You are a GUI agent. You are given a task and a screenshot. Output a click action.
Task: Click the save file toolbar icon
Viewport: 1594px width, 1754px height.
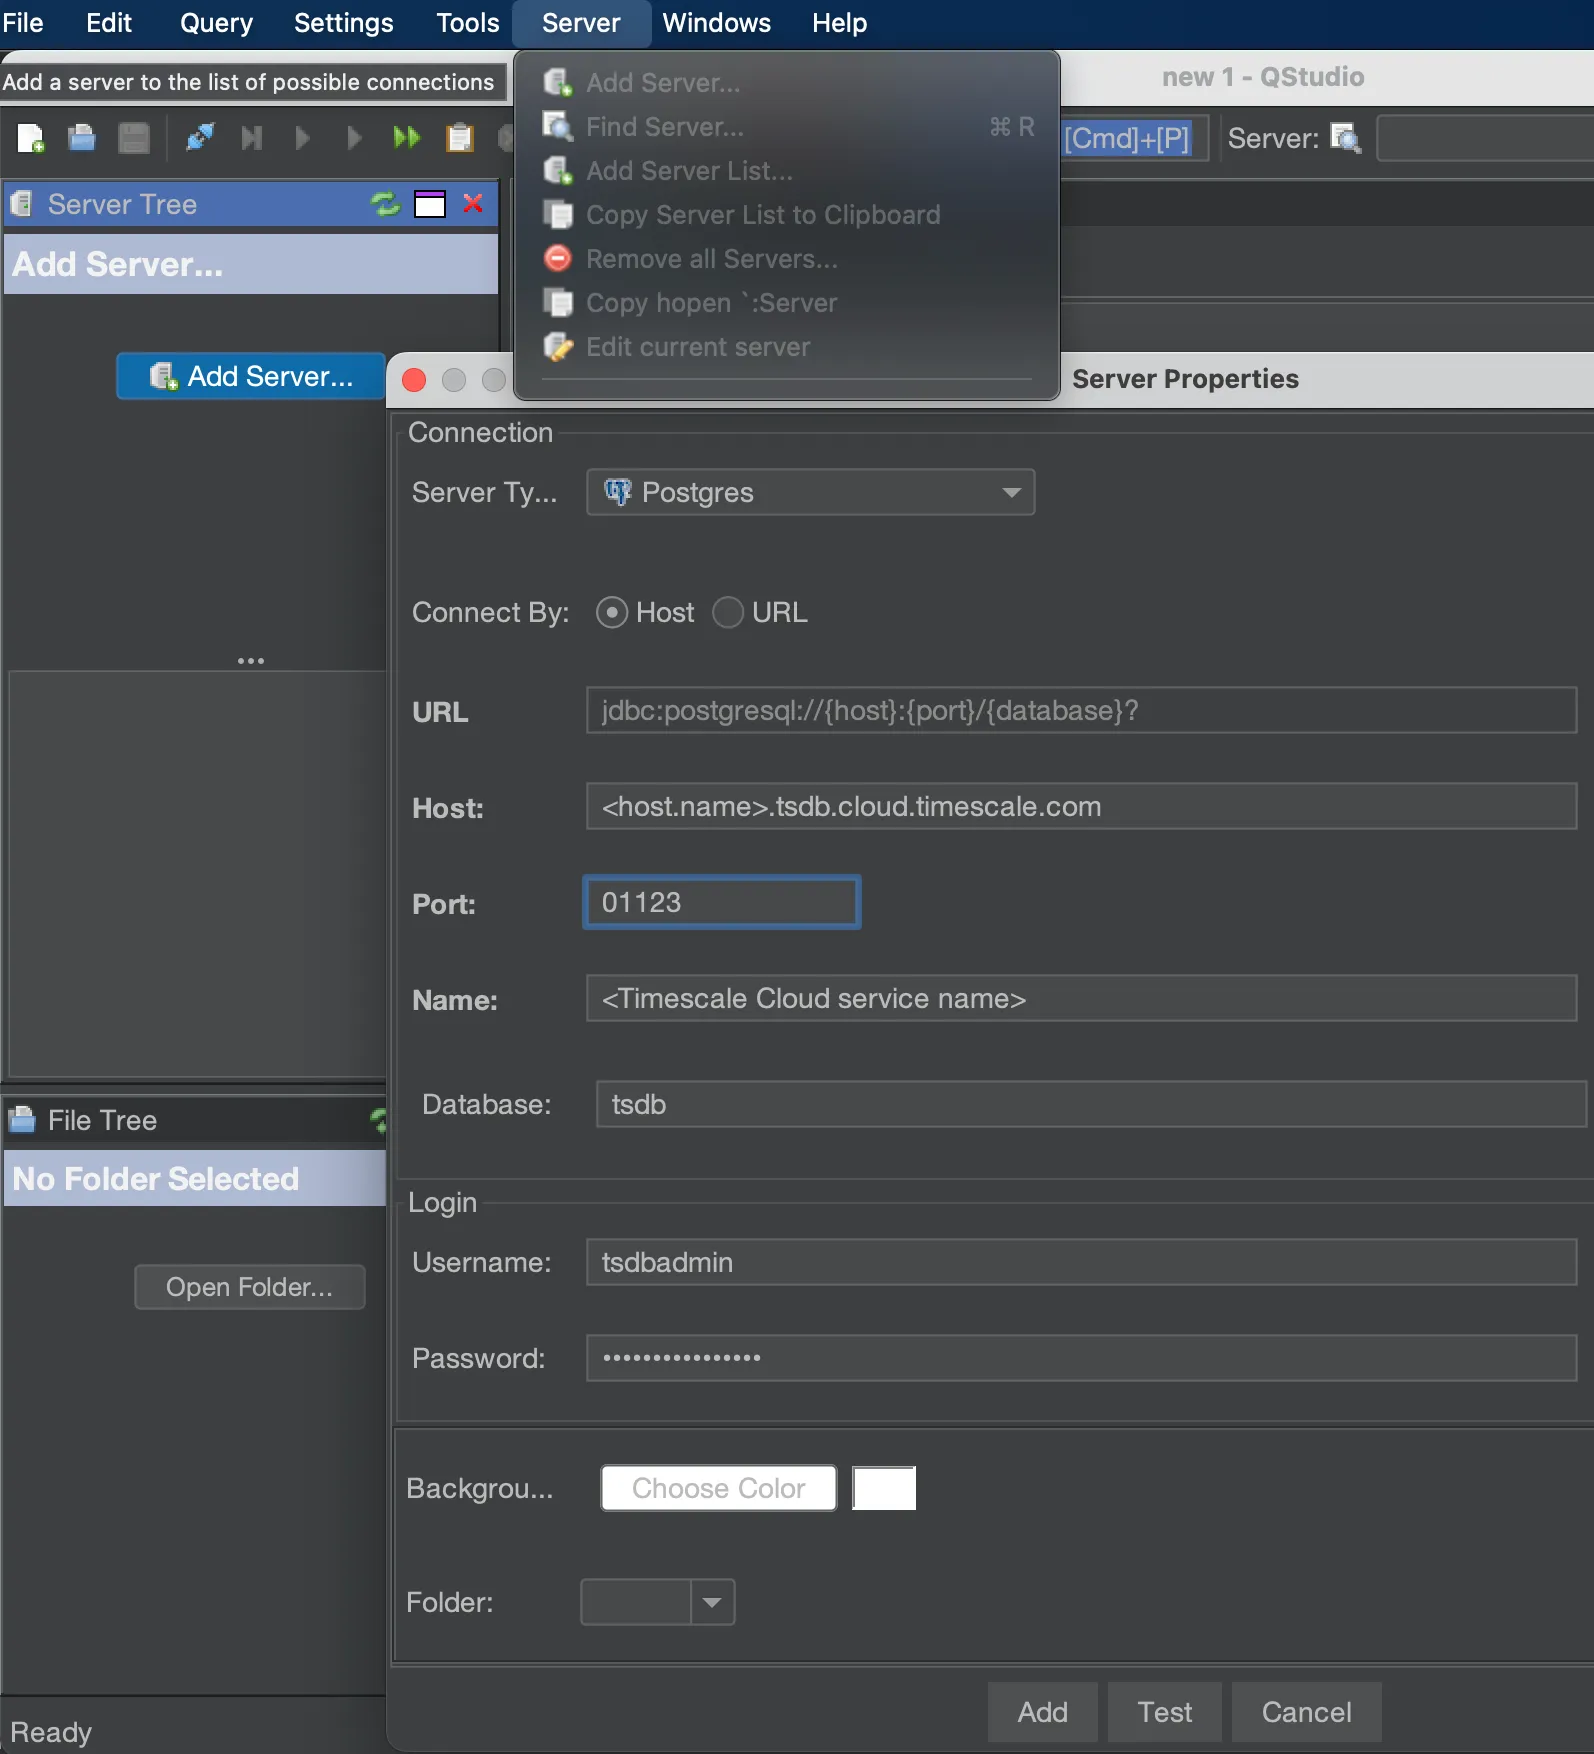click(x=133, y=138)
